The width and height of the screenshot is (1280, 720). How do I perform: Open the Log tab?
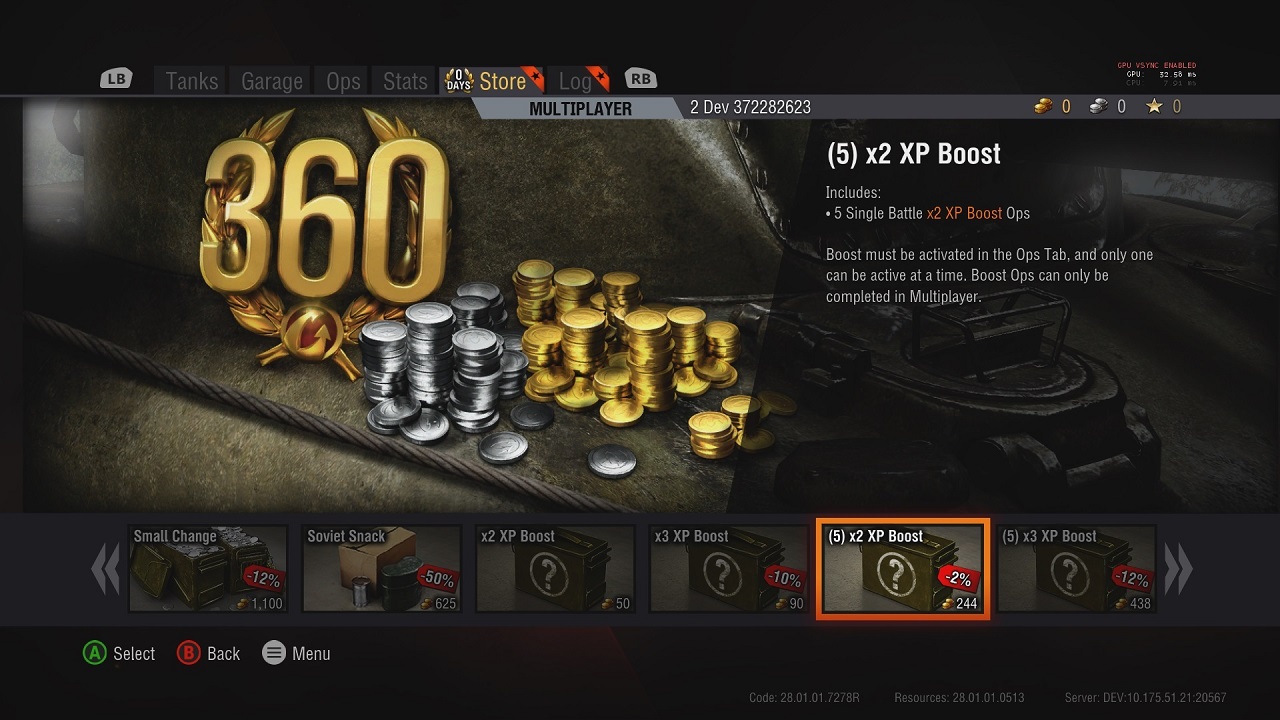click(577, 81)
